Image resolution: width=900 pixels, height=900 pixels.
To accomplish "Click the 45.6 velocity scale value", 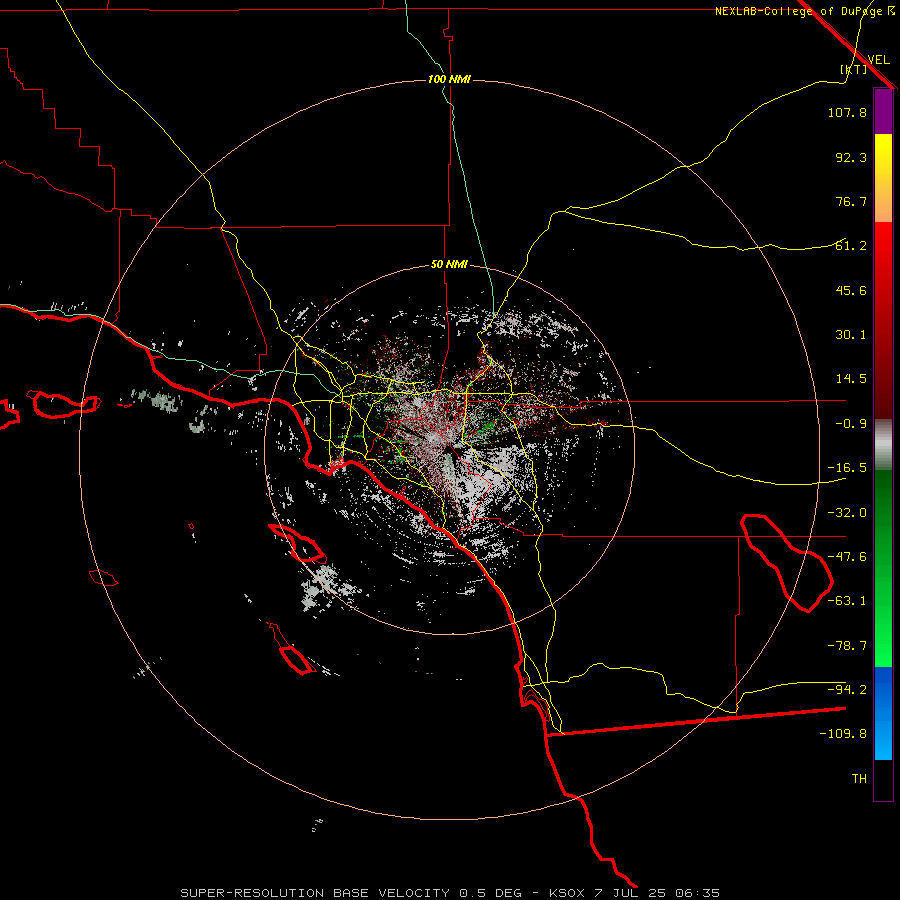I will (851, 290).
